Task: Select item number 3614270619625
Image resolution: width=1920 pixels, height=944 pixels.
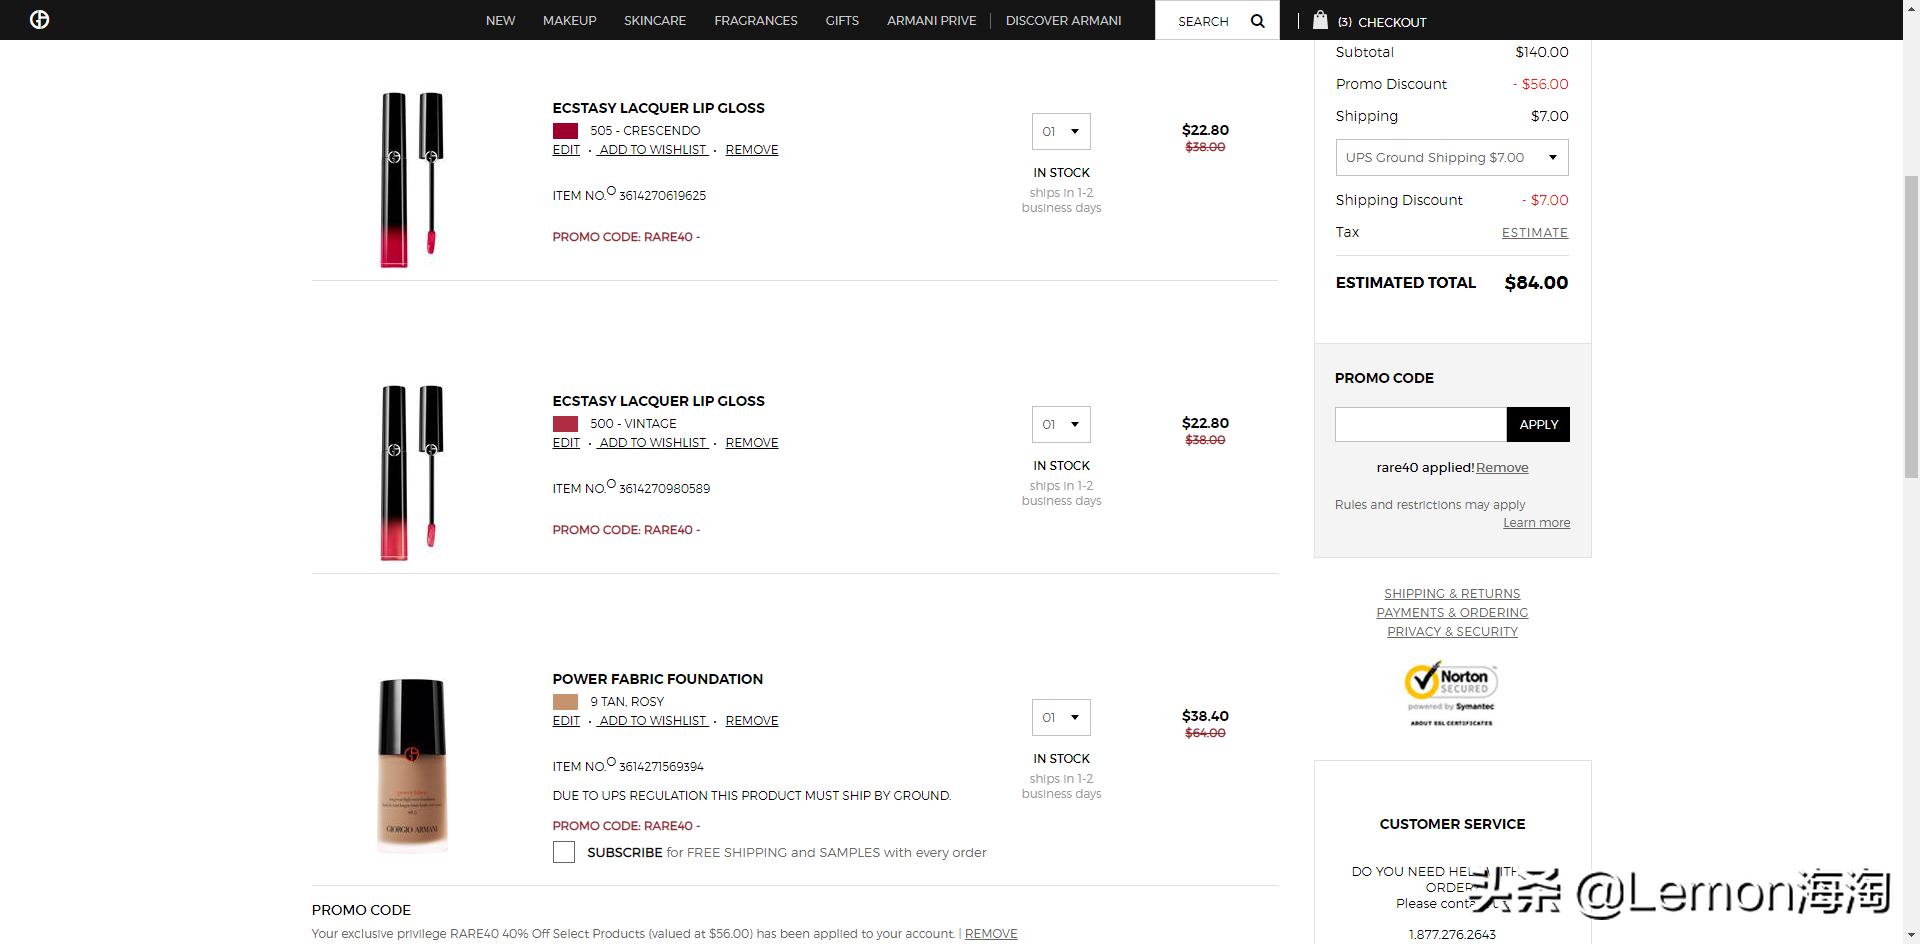Action: (662, 196)
